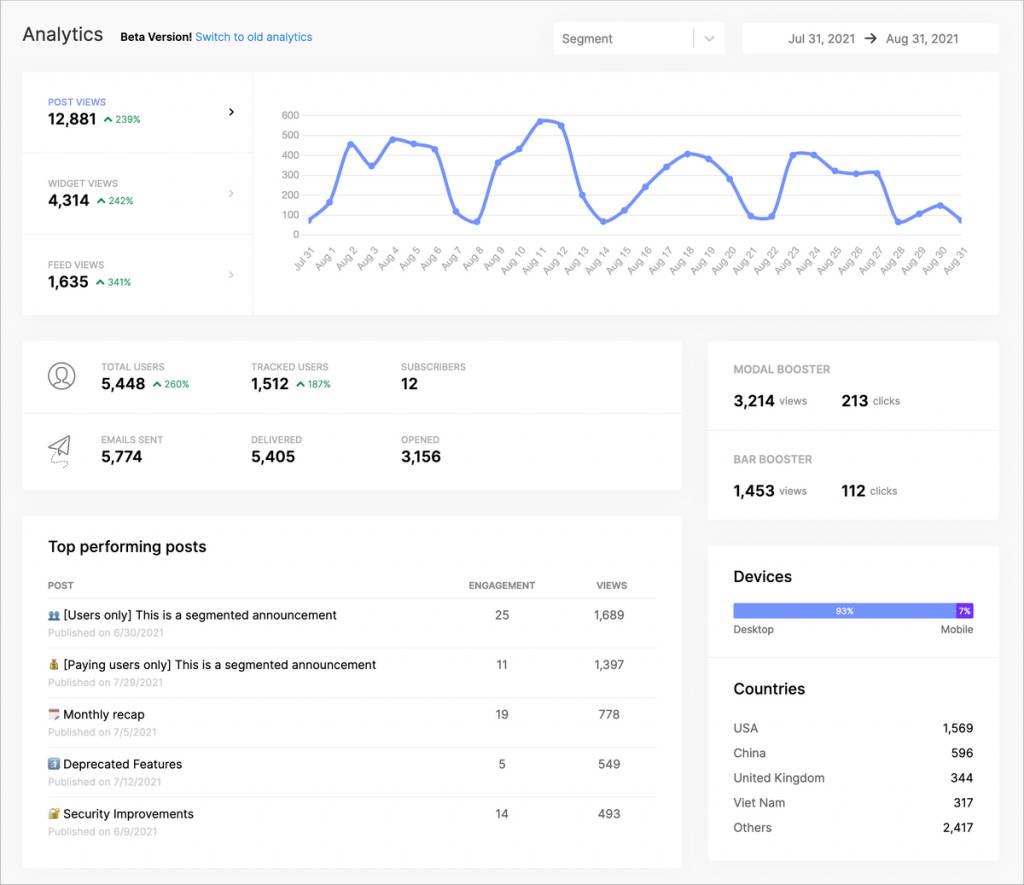The height and width of the screenshot is (885, 1024).
Task: Click the ENGAGEMENT column header
Action: click(502, 586)
